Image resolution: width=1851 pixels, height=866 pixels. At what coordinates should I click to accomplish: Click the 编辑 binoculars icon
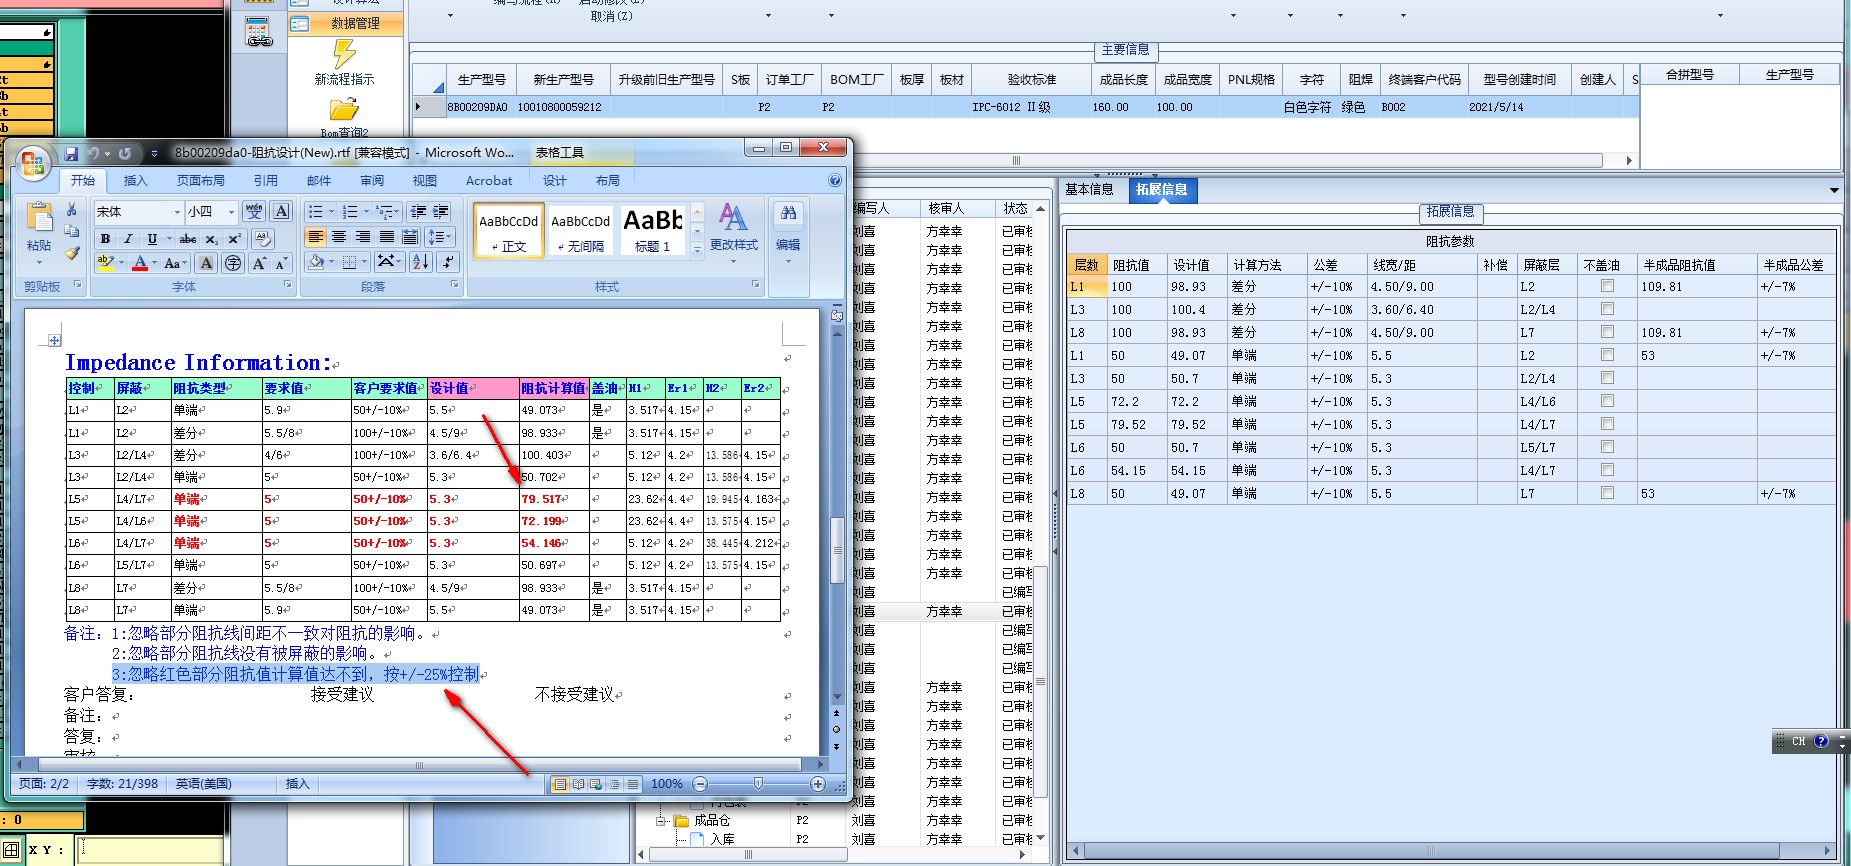point(788,213)
